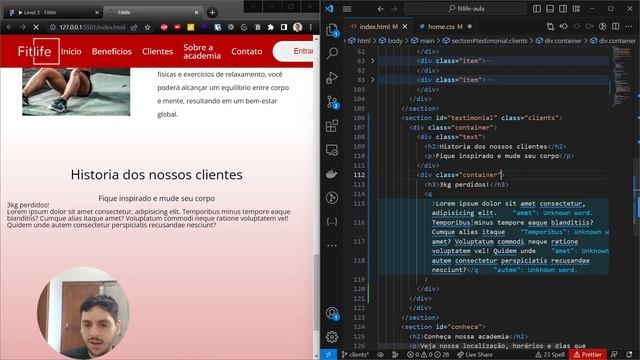Image resolution: width=640 pixels, height=360 pixels.
Task: Open the Source Control view
Action: click(x=332, y=102)
